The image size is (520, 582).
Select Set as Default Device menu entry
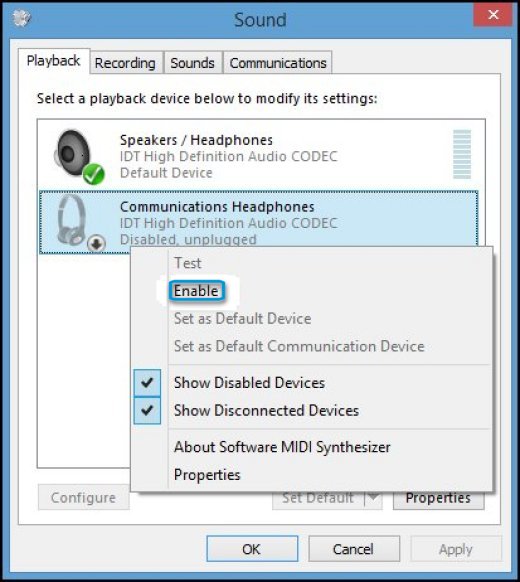coord(242,318)
